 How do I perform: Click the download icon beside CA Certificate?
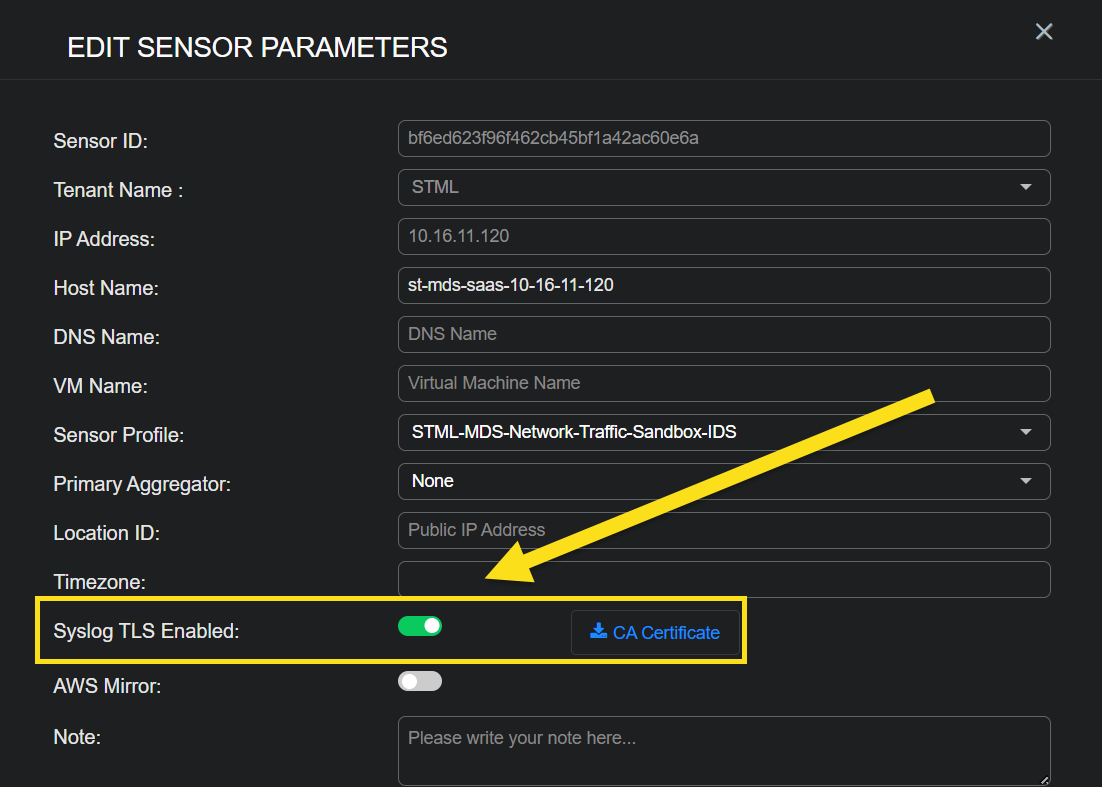pyautogui.click(x=599, y=631)
